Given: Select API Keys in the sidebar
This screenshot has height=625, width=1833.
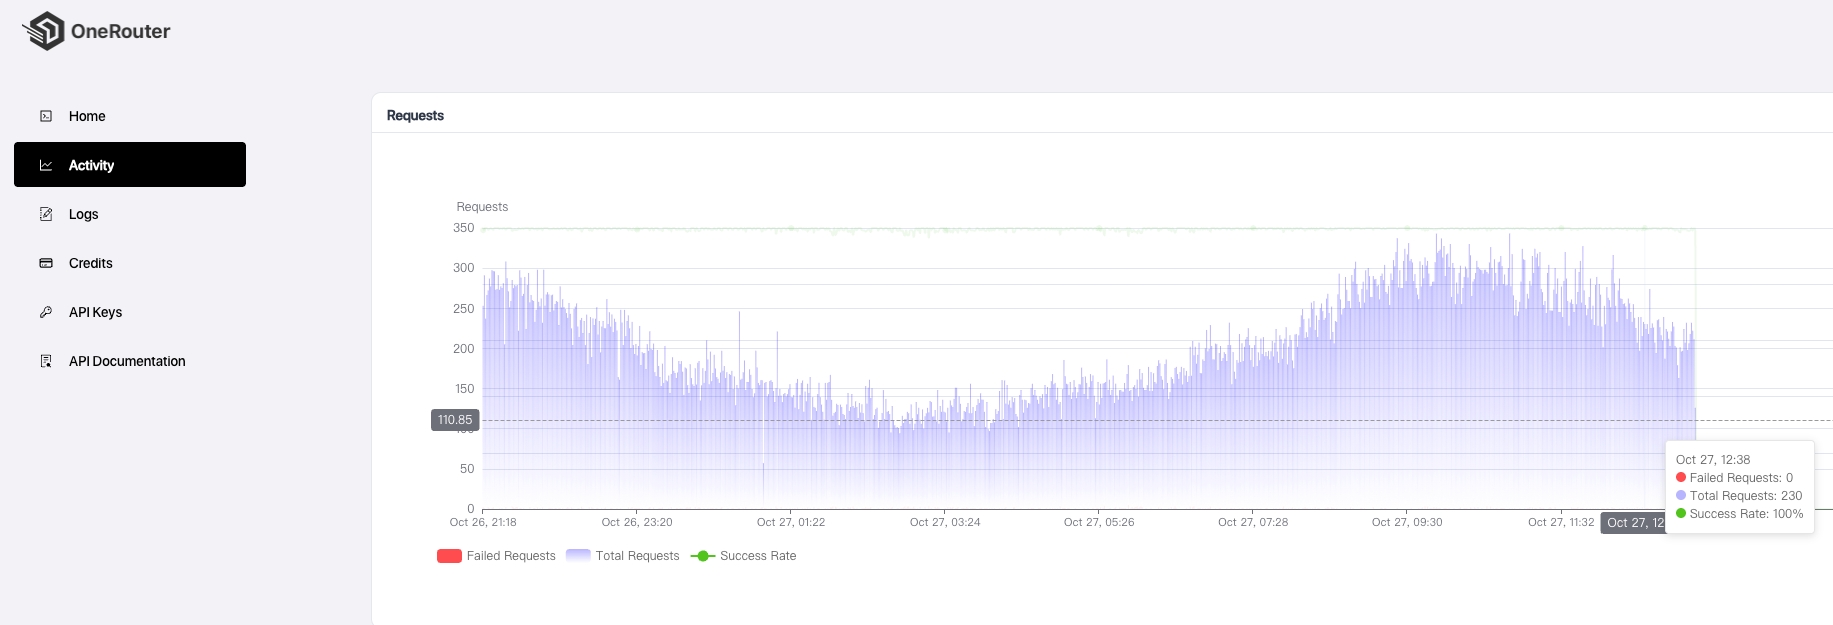Looking at the screenshot, I should (x=95, y=312).
